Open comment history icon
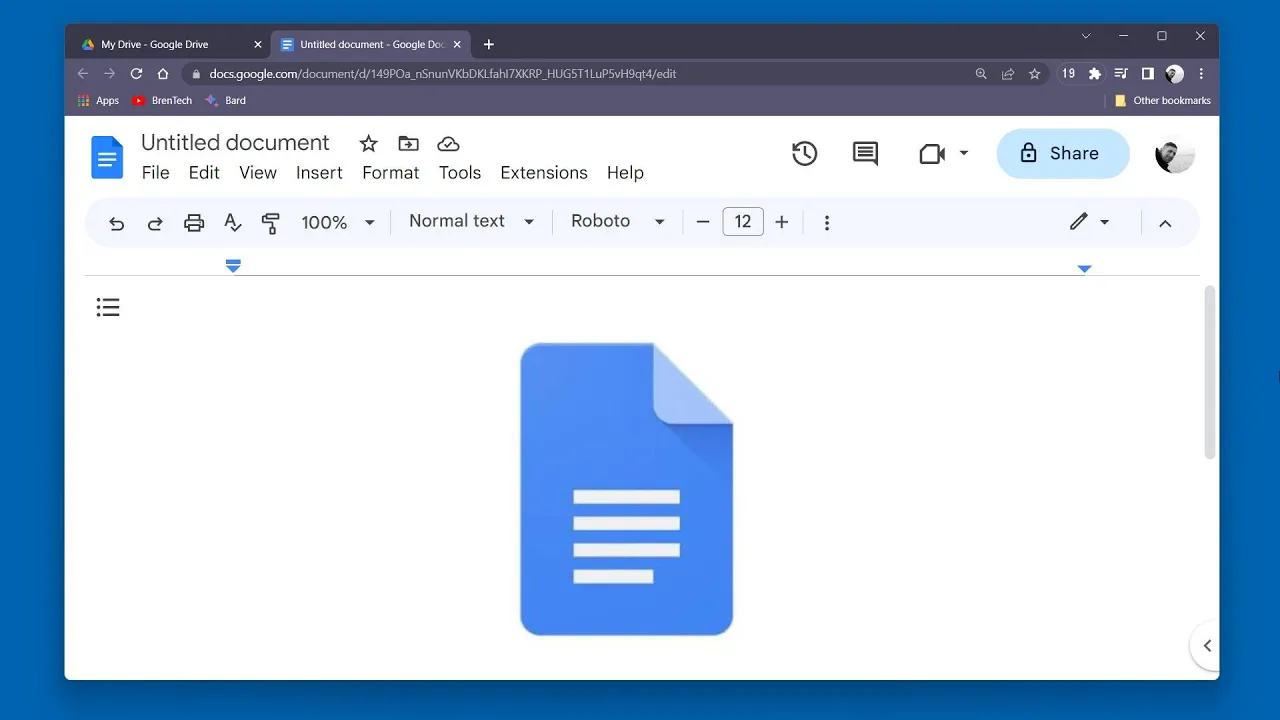Image resolution: width=1280 pixels, height=720 pixels. click(x=865, y=153)
